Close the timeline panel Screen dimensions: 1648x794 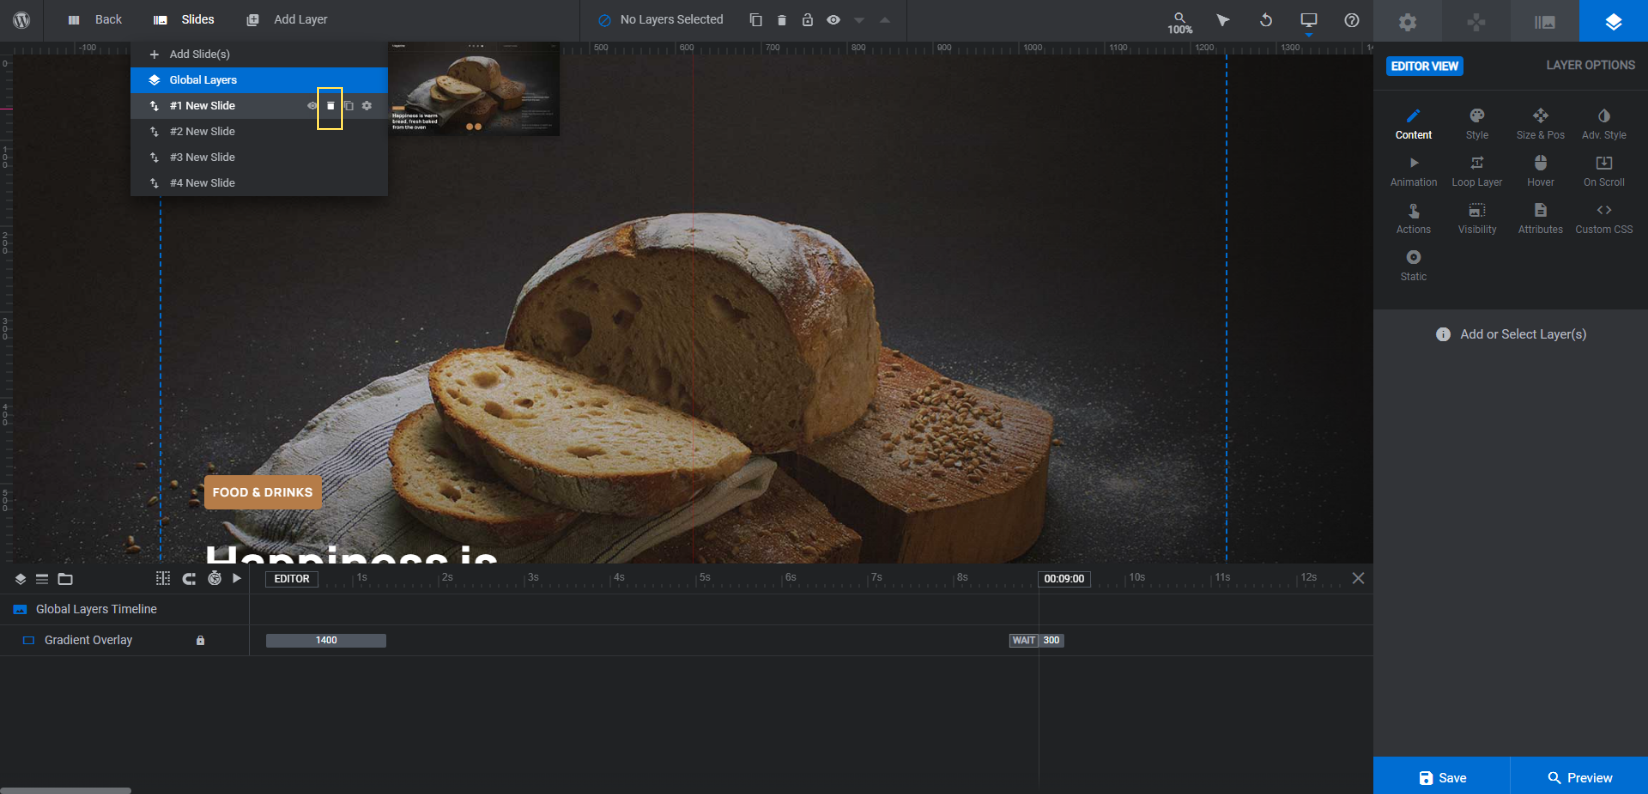click(x=1358, y=578)
